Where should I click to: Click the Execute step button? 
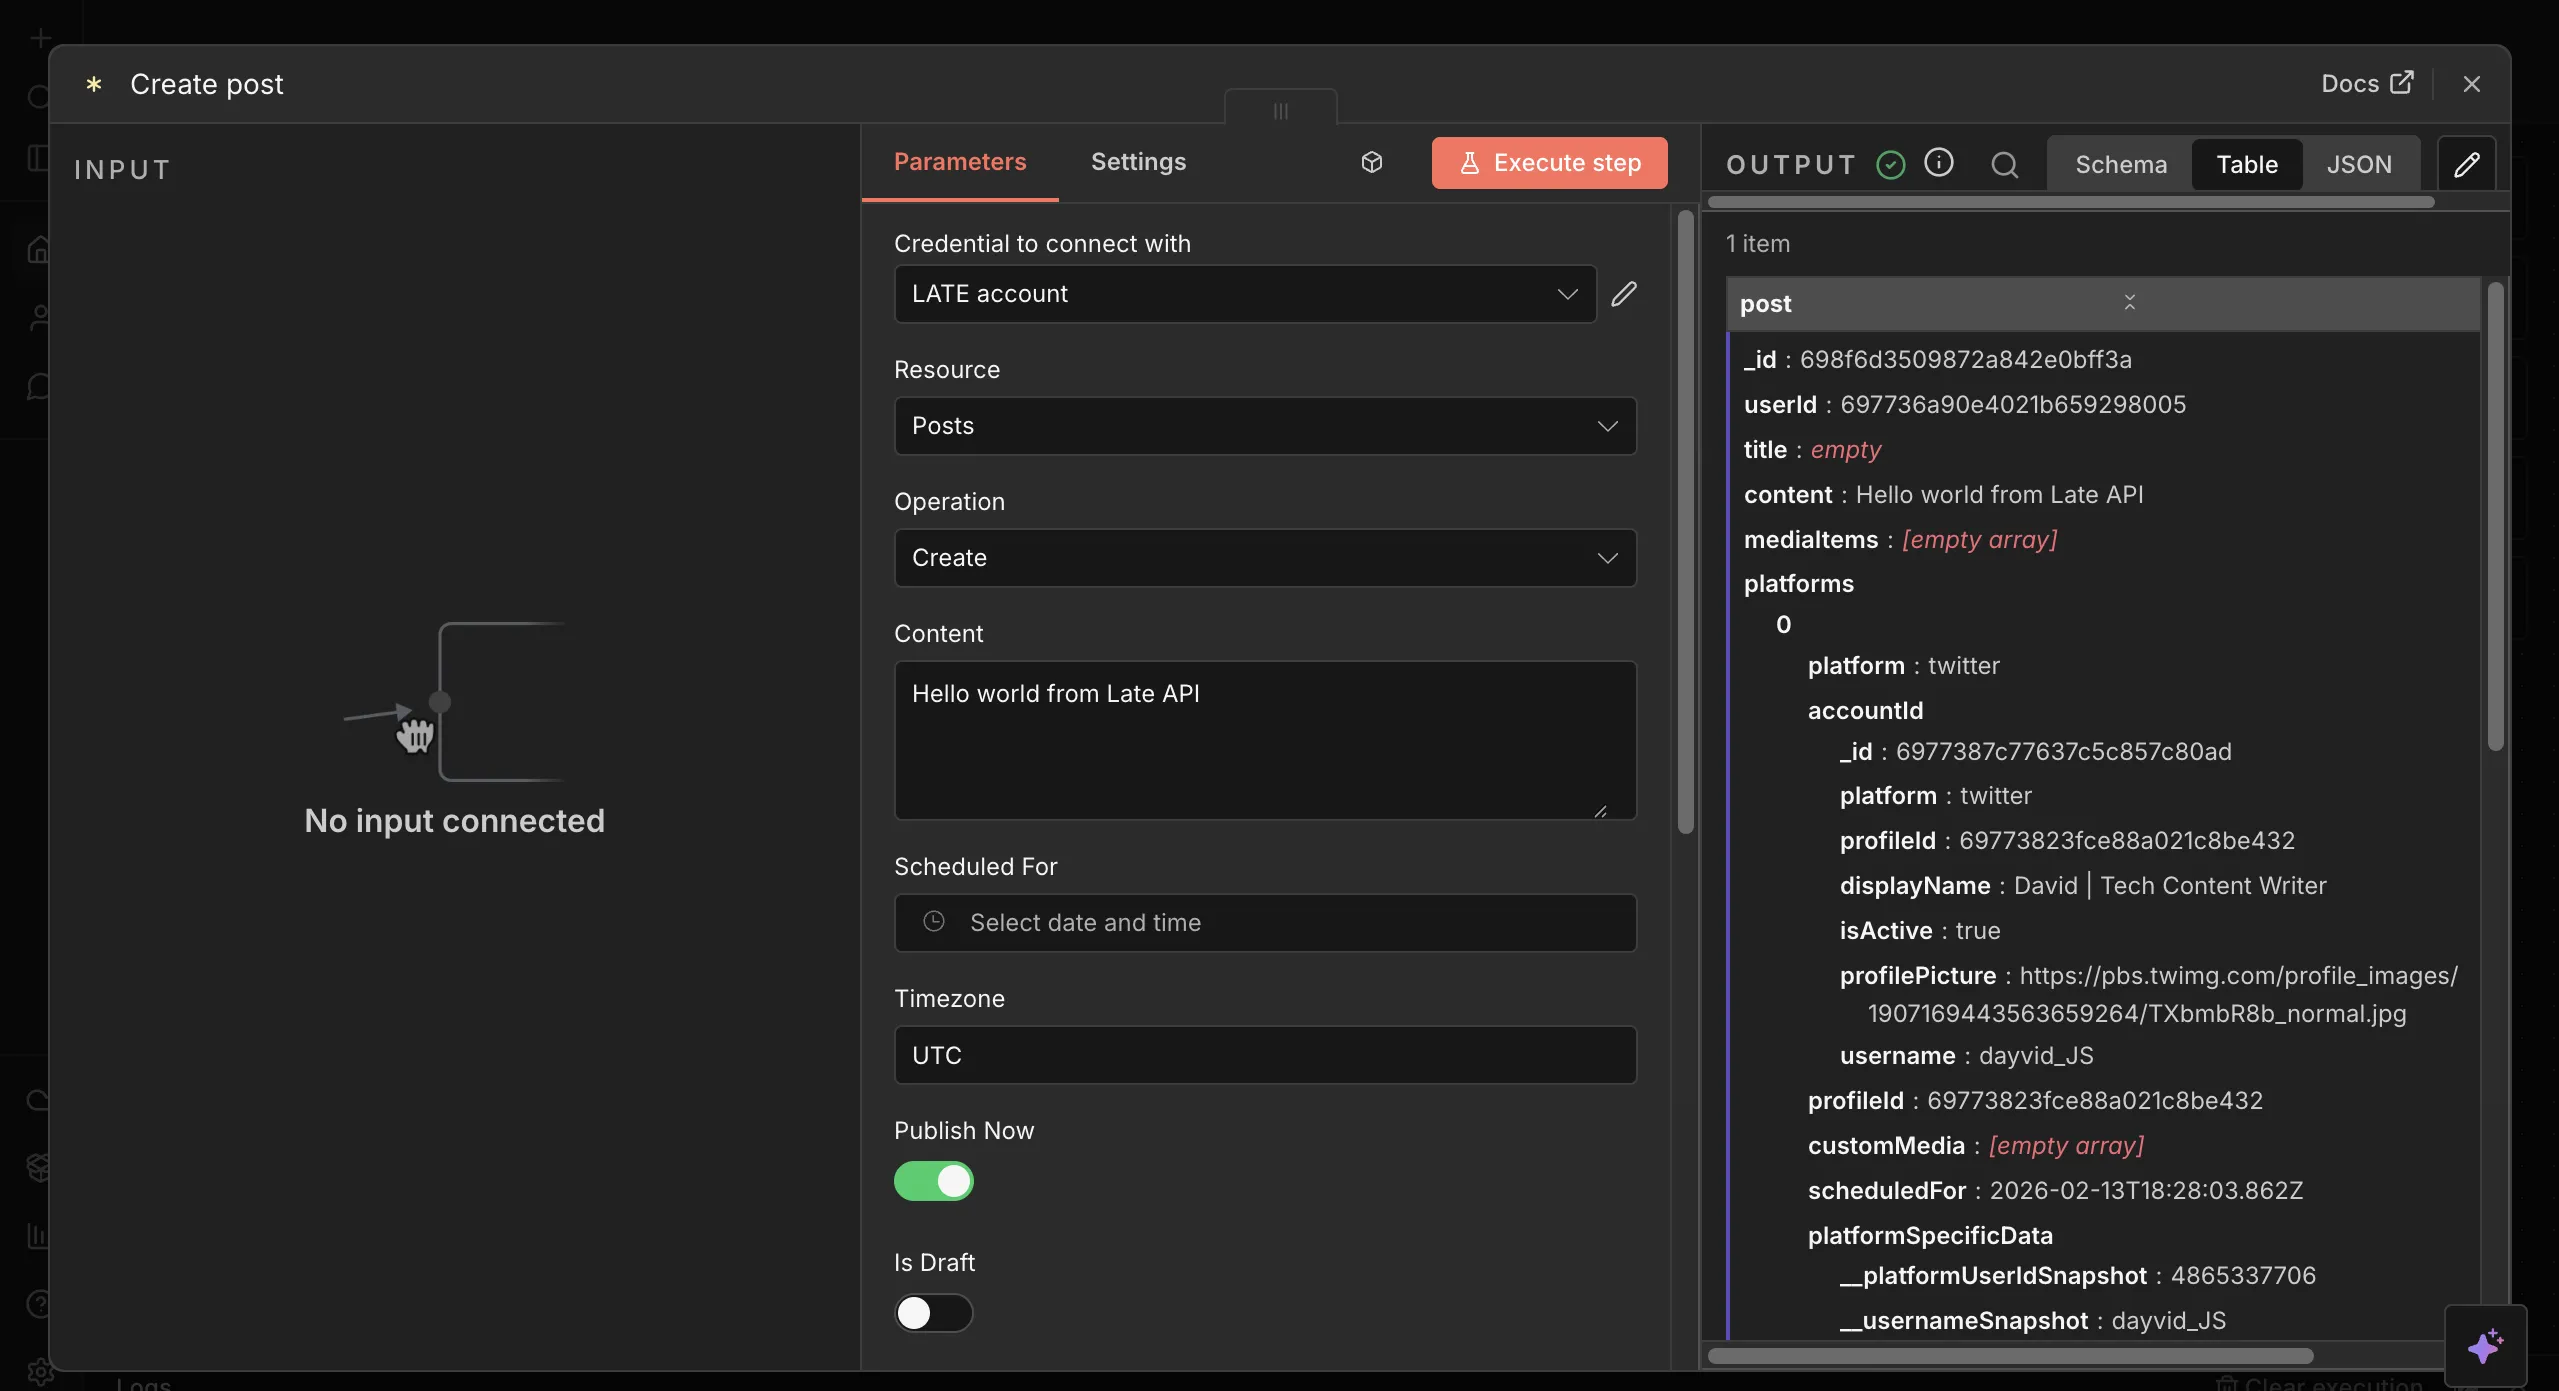pyautogui.click(x=1548, y=162)
